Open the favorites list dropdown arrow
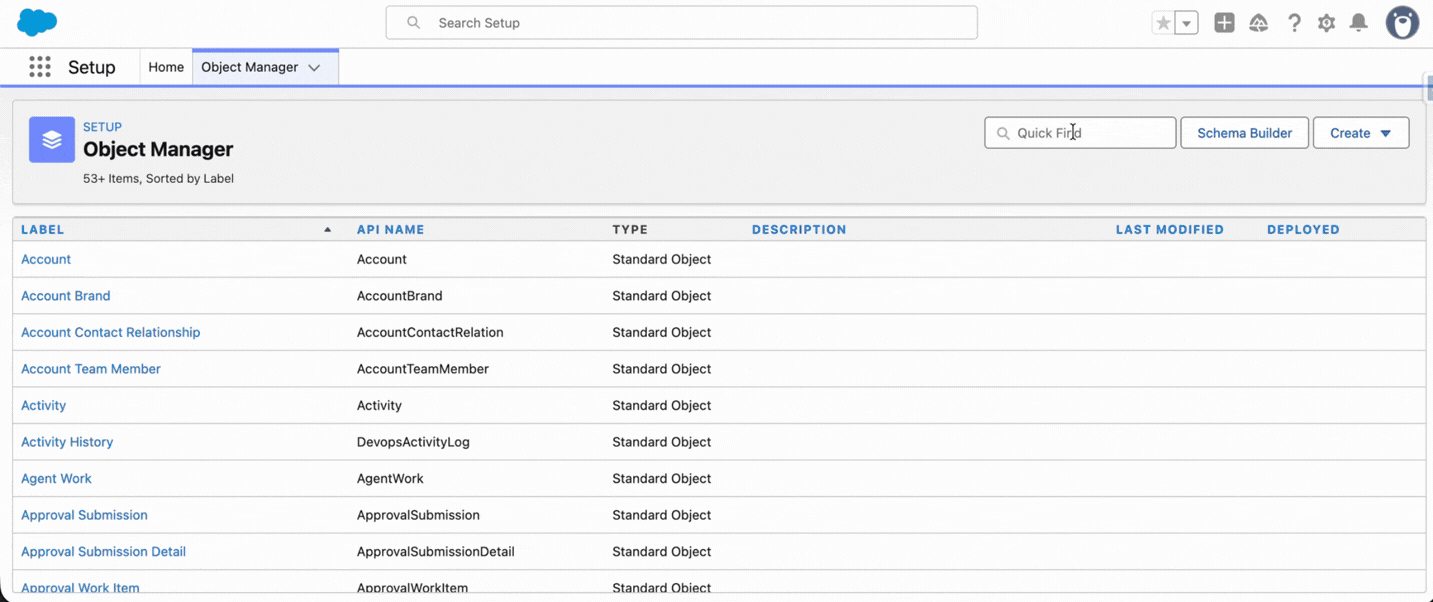 pos(1187,23)
